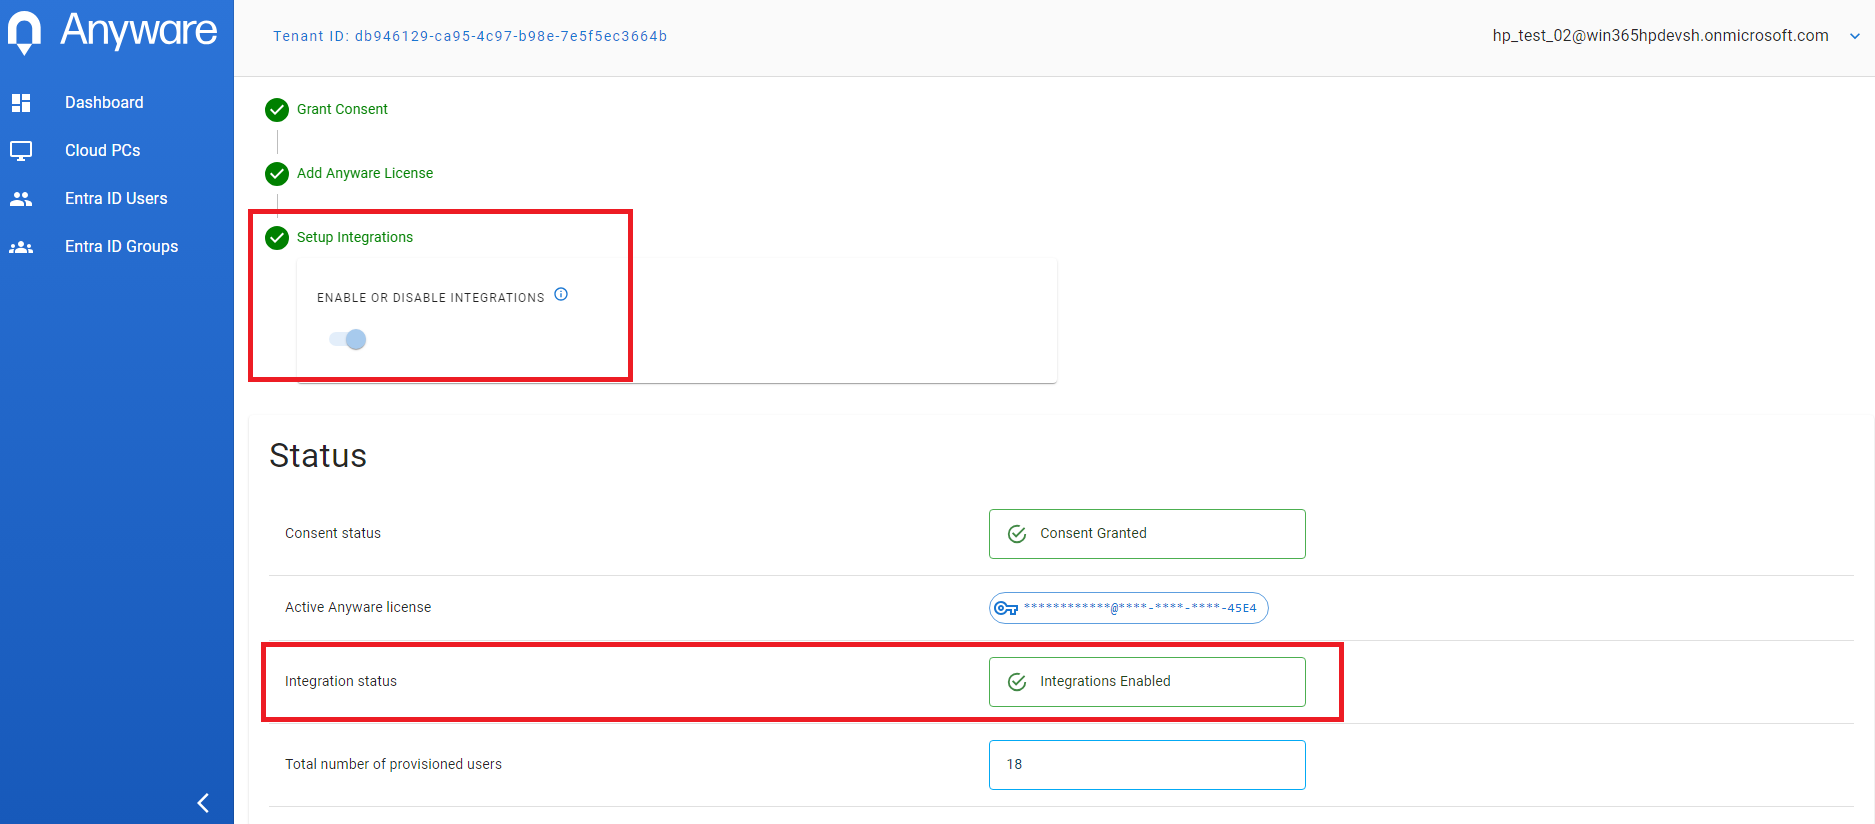Click the Anyware logo icon
This screenshot has height=824, width=1875.
(24, 33)
